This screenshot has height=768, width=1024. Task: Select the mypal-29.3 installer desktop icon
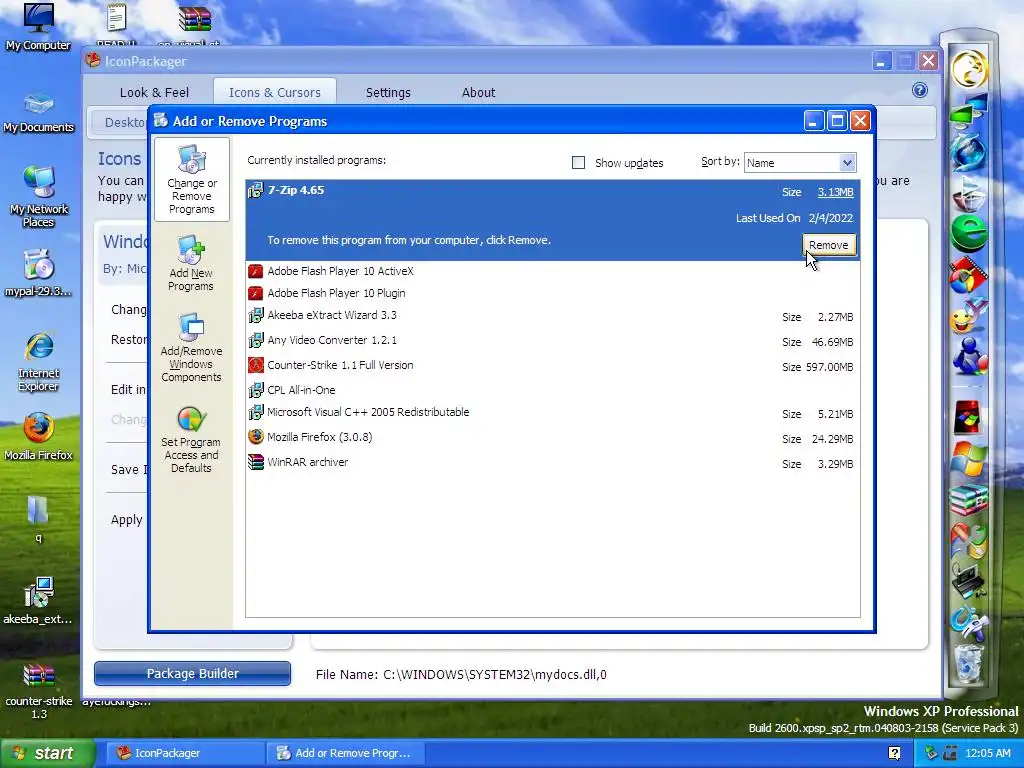(x=39, y=273)
